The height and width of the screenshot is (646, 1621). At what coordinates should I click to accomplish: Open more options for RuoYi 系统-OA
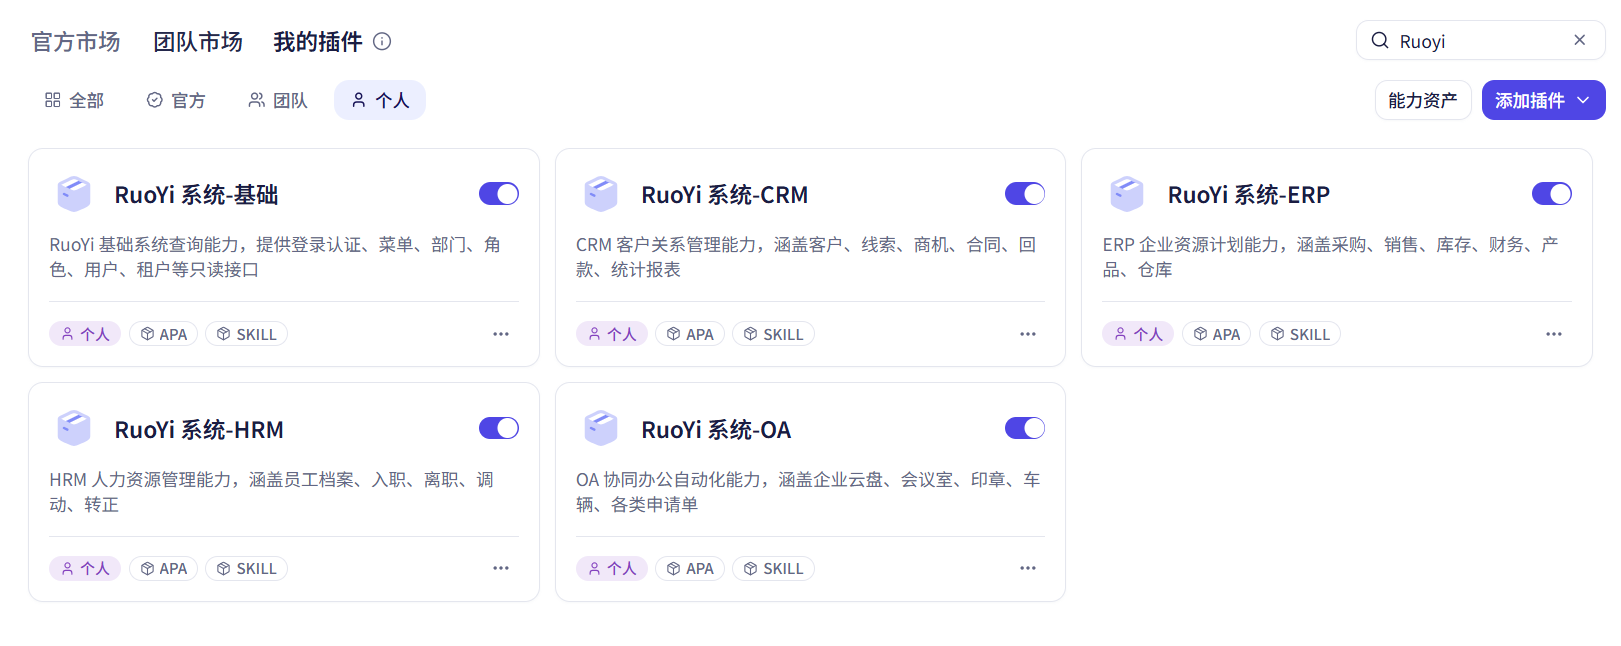[1028, 568]
